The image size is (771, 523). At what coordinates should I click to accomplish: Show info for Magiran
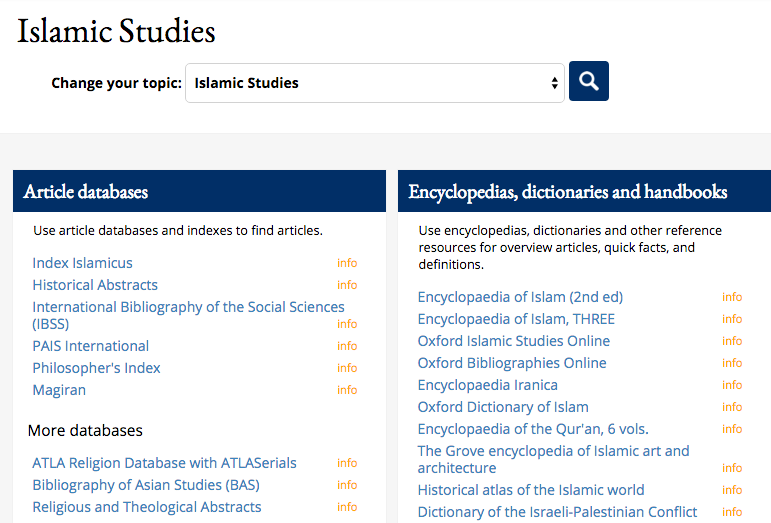point(347,390)
